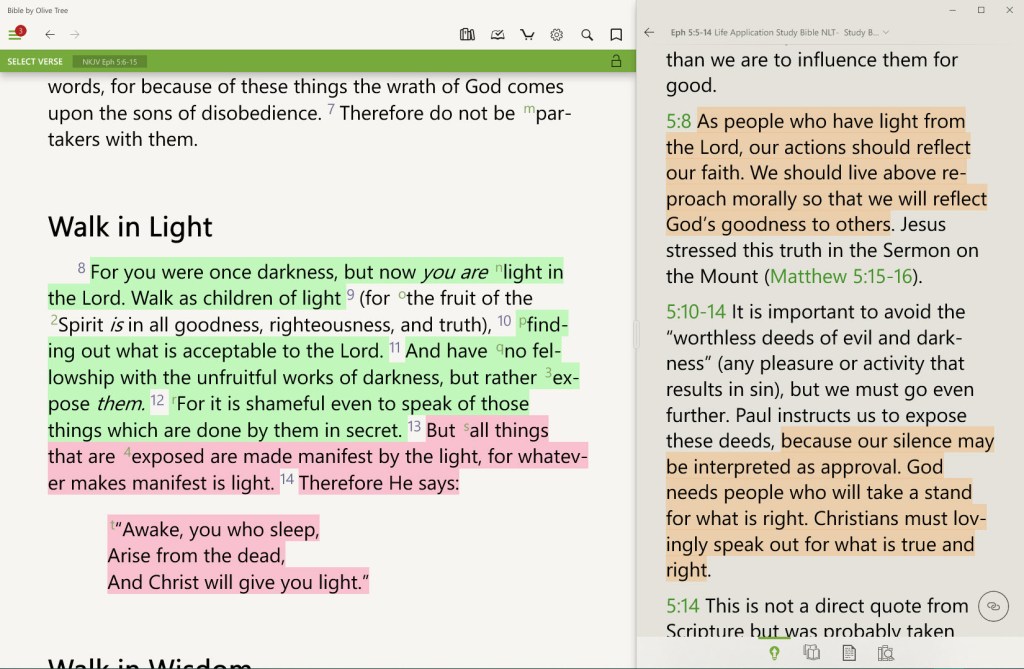Toggle pane syncing with the circular link icon
Image resolution: width=1024 pixels, height=669 pixels.
tap(991, 606)
